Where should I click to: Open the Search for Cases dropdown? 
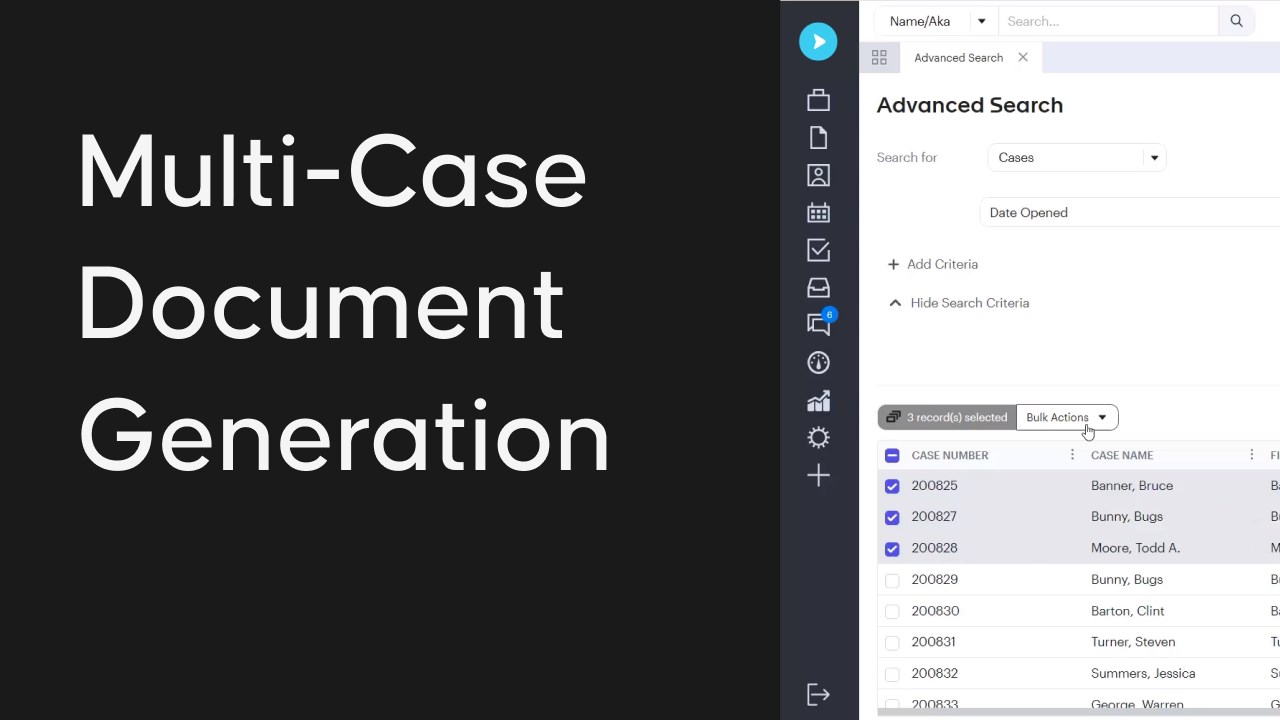pos(1077,157)
